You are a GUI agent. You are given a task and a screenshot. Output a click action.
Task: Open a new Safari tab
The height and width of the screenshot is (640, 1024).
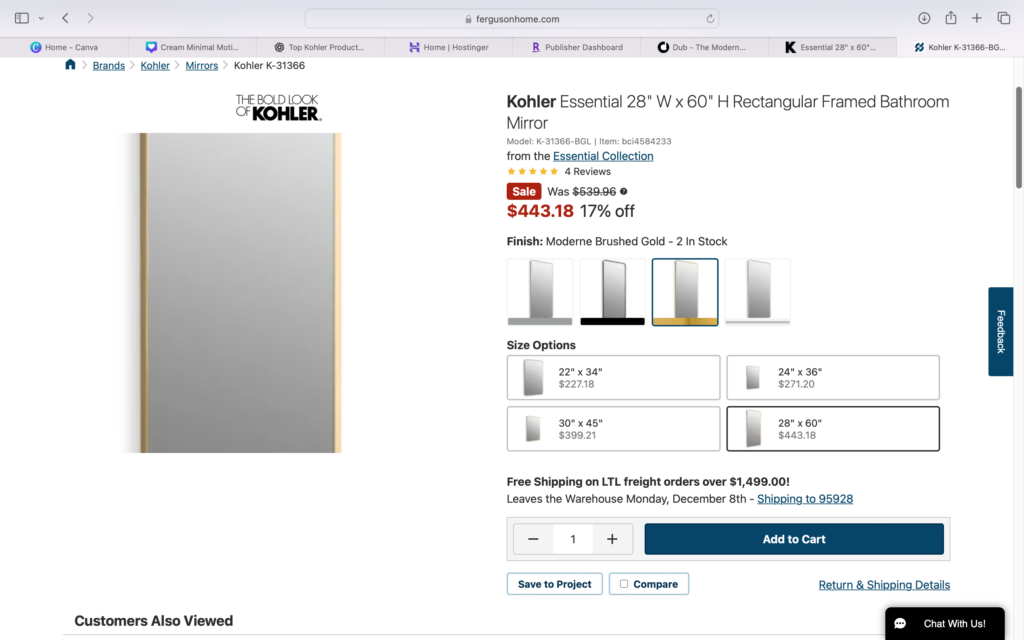[977, 18]
